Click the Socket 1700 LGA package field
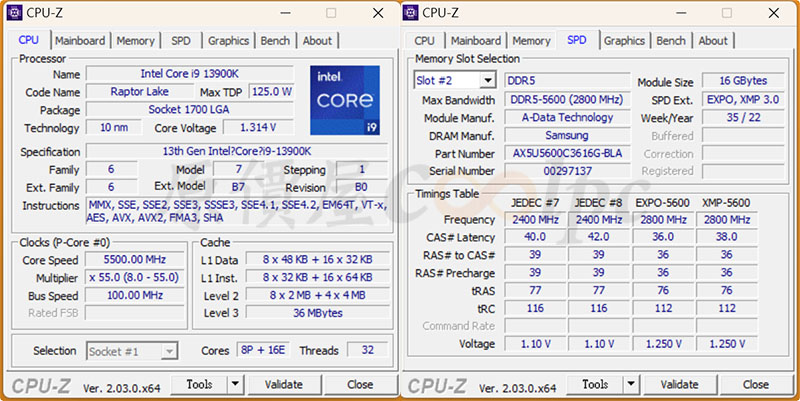This screenshot has height=401, width=800. pyautogui.click(x=190, y=110)
